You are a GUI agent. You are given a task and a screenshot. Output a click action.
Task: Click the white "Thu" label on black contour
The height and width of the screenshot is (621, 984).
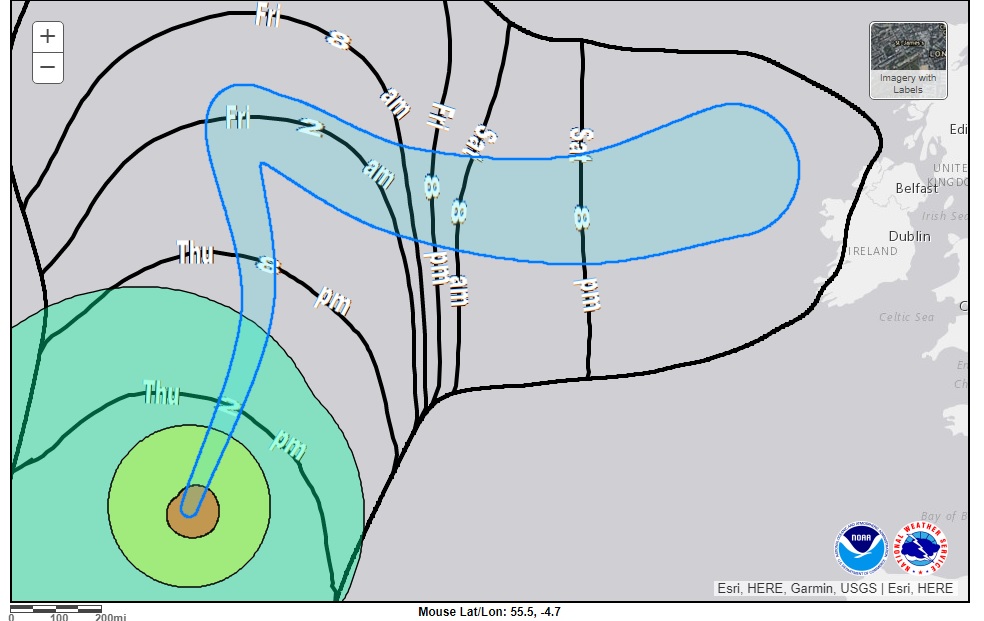point(195,253)
